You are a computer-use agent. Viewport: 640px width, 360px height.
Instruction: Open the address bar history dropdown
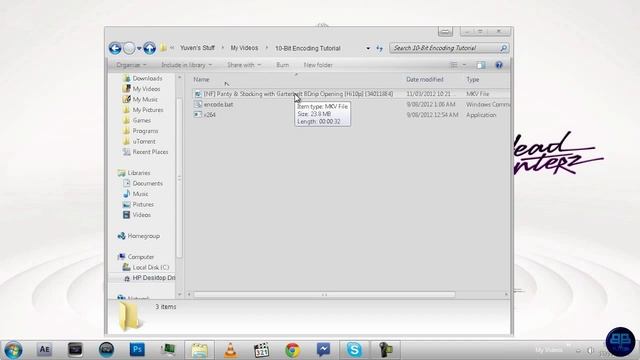click(x=368, y=48)
